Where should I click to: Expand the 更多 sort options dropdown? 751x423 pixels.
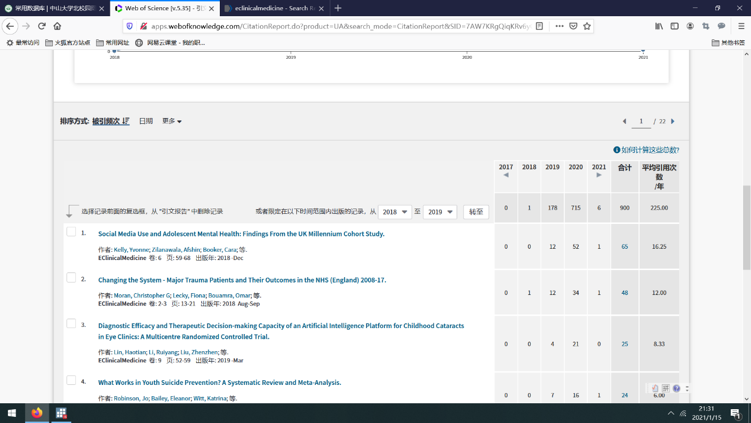tap(172, 121)
